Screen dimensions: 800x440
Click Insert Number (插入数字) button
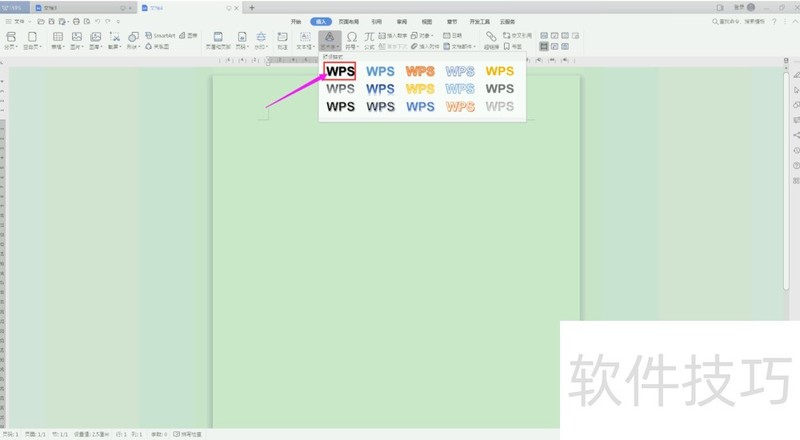click(392, 35)
